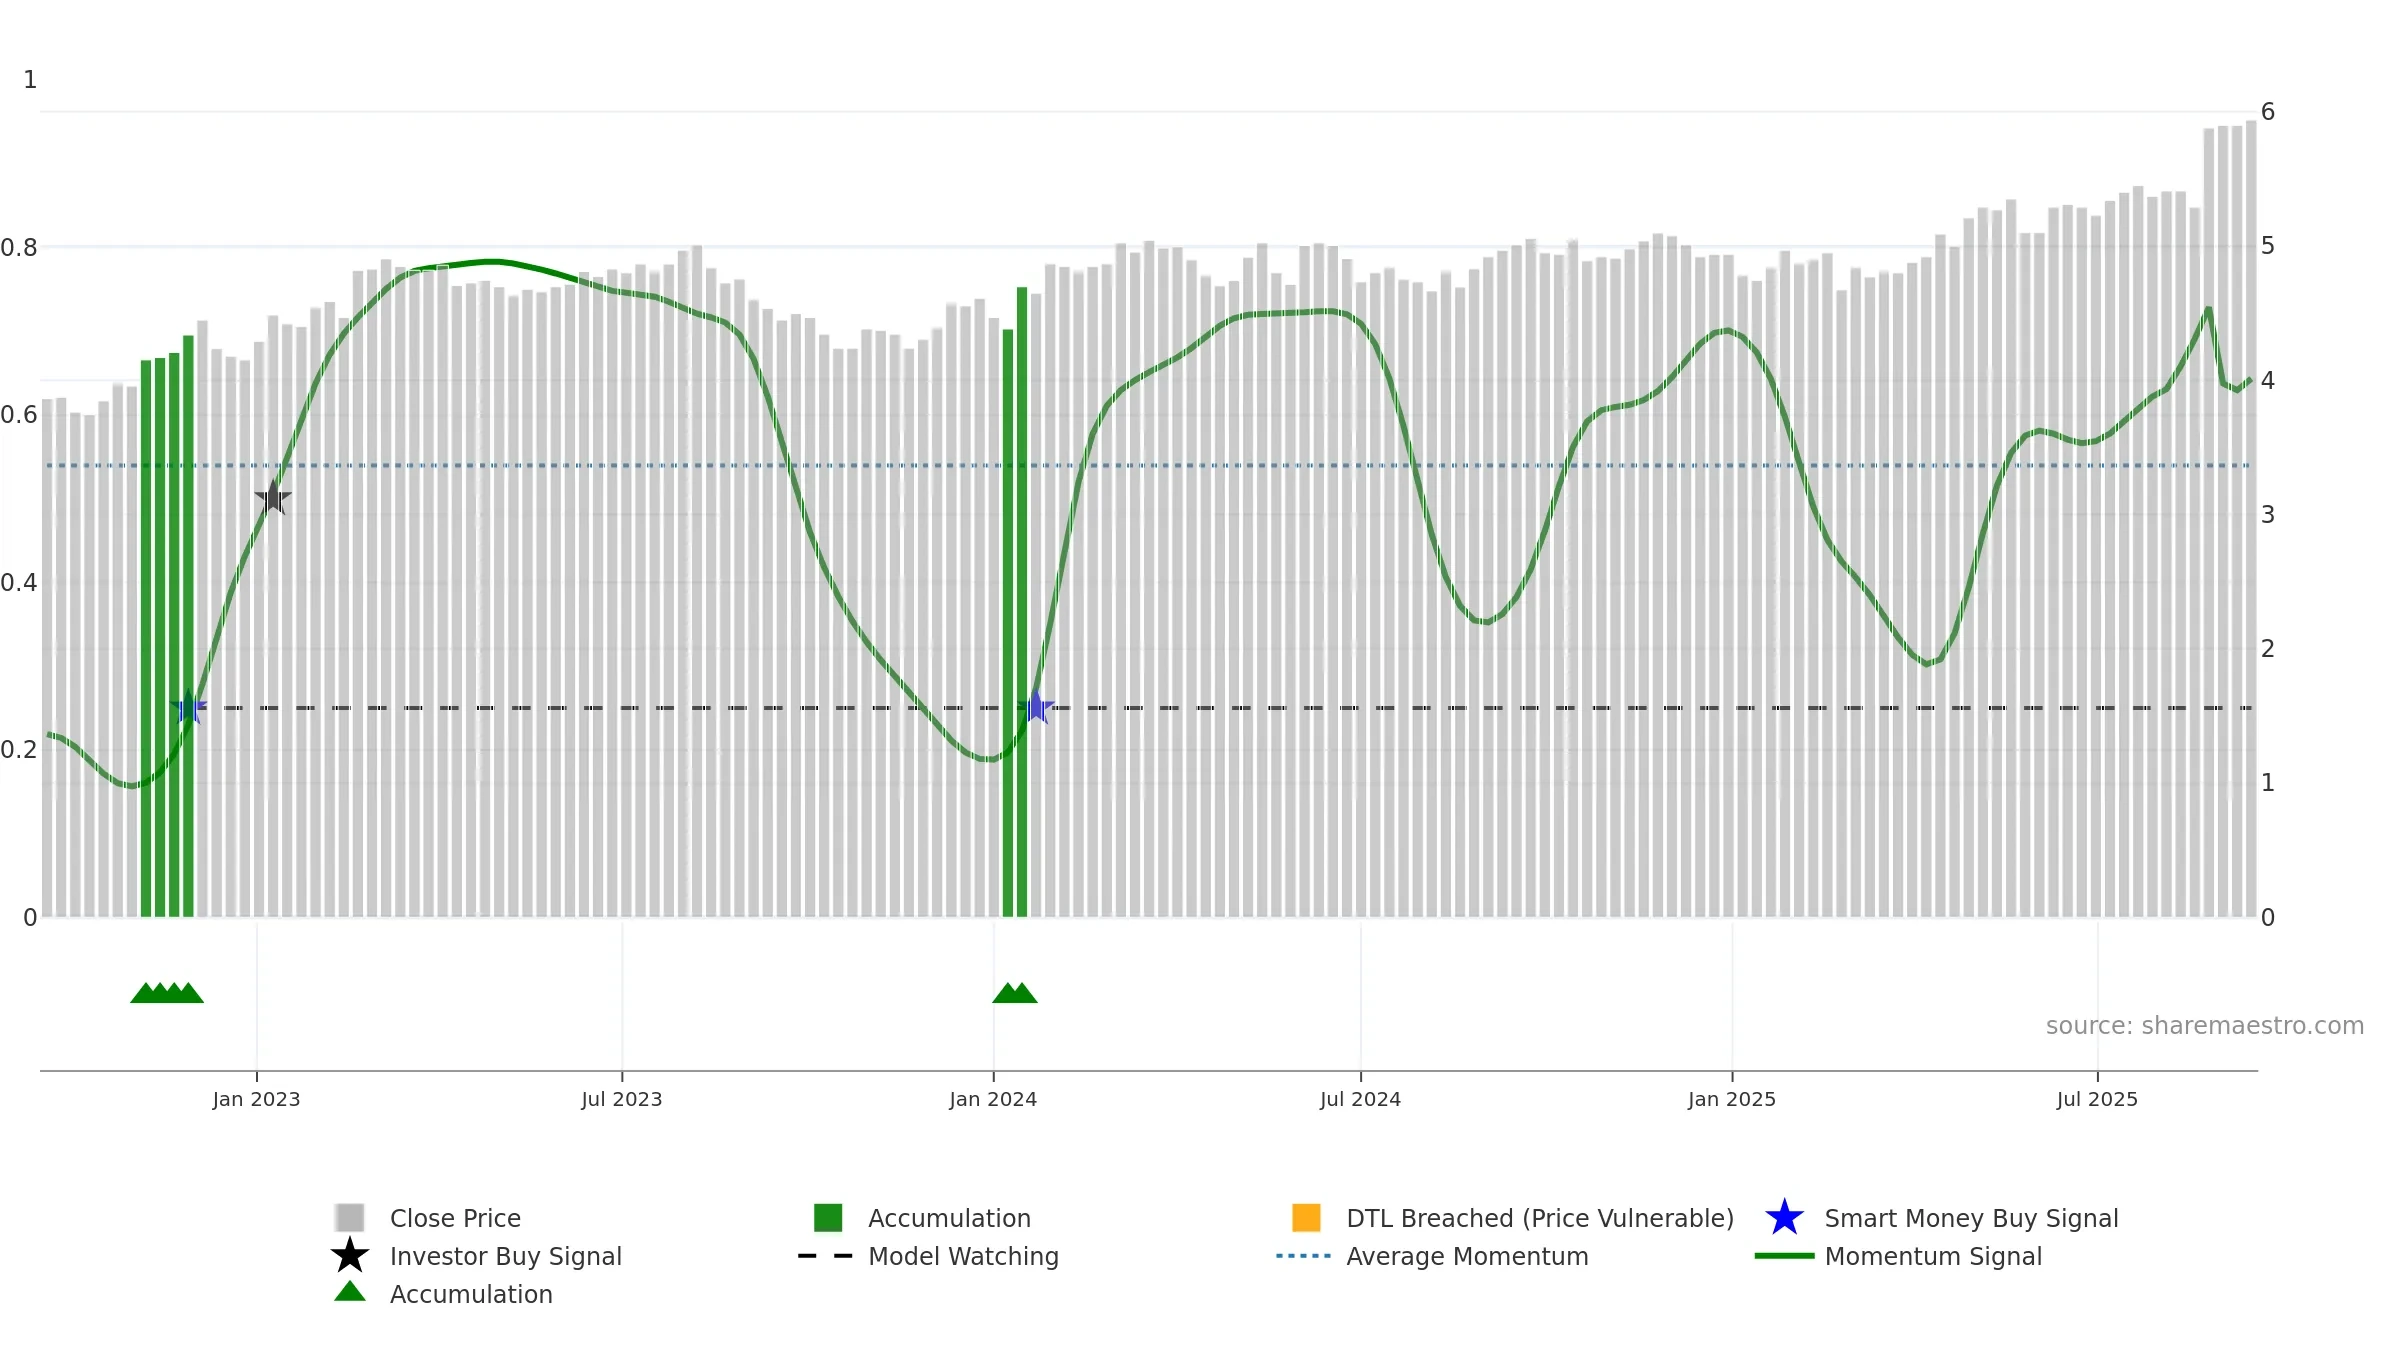This screenshot has width=2400, height=1350.
Task: Click the black Investor Buy Signal legend star
Action: pos(350,1256)
